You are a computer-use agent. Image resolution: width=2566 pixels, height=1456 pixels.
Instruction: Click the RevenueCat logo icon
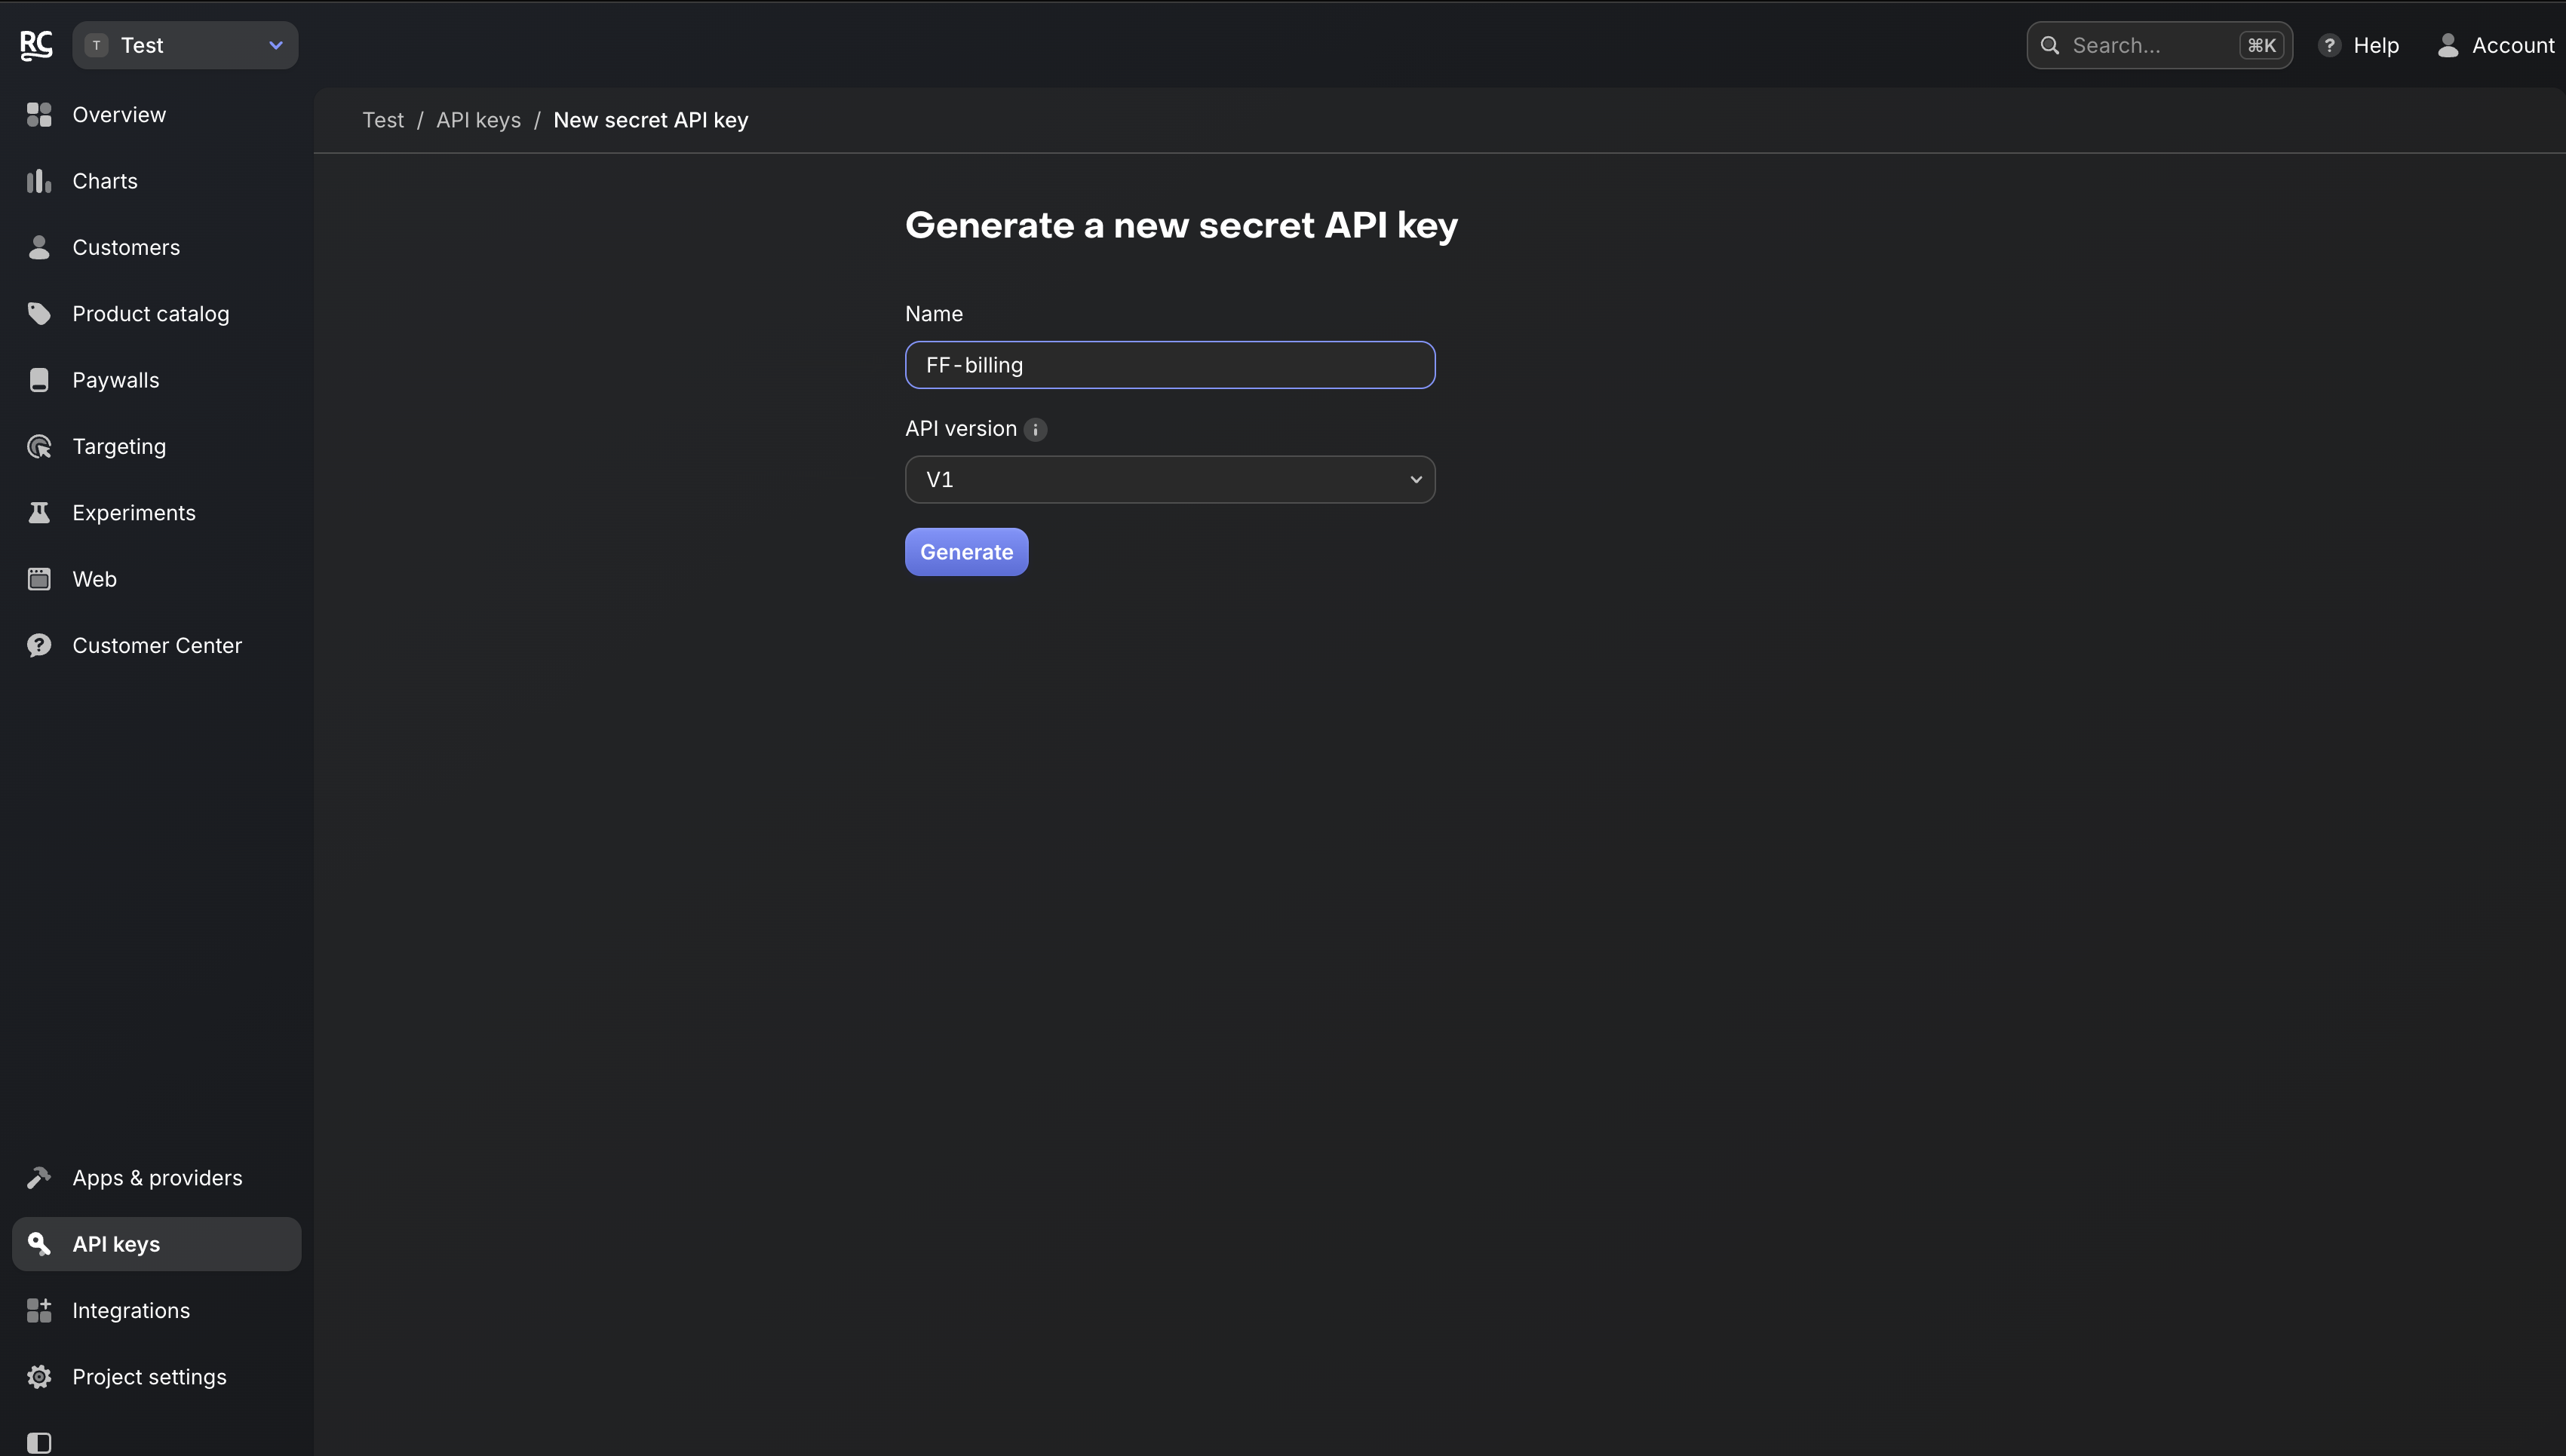(37, 45)
